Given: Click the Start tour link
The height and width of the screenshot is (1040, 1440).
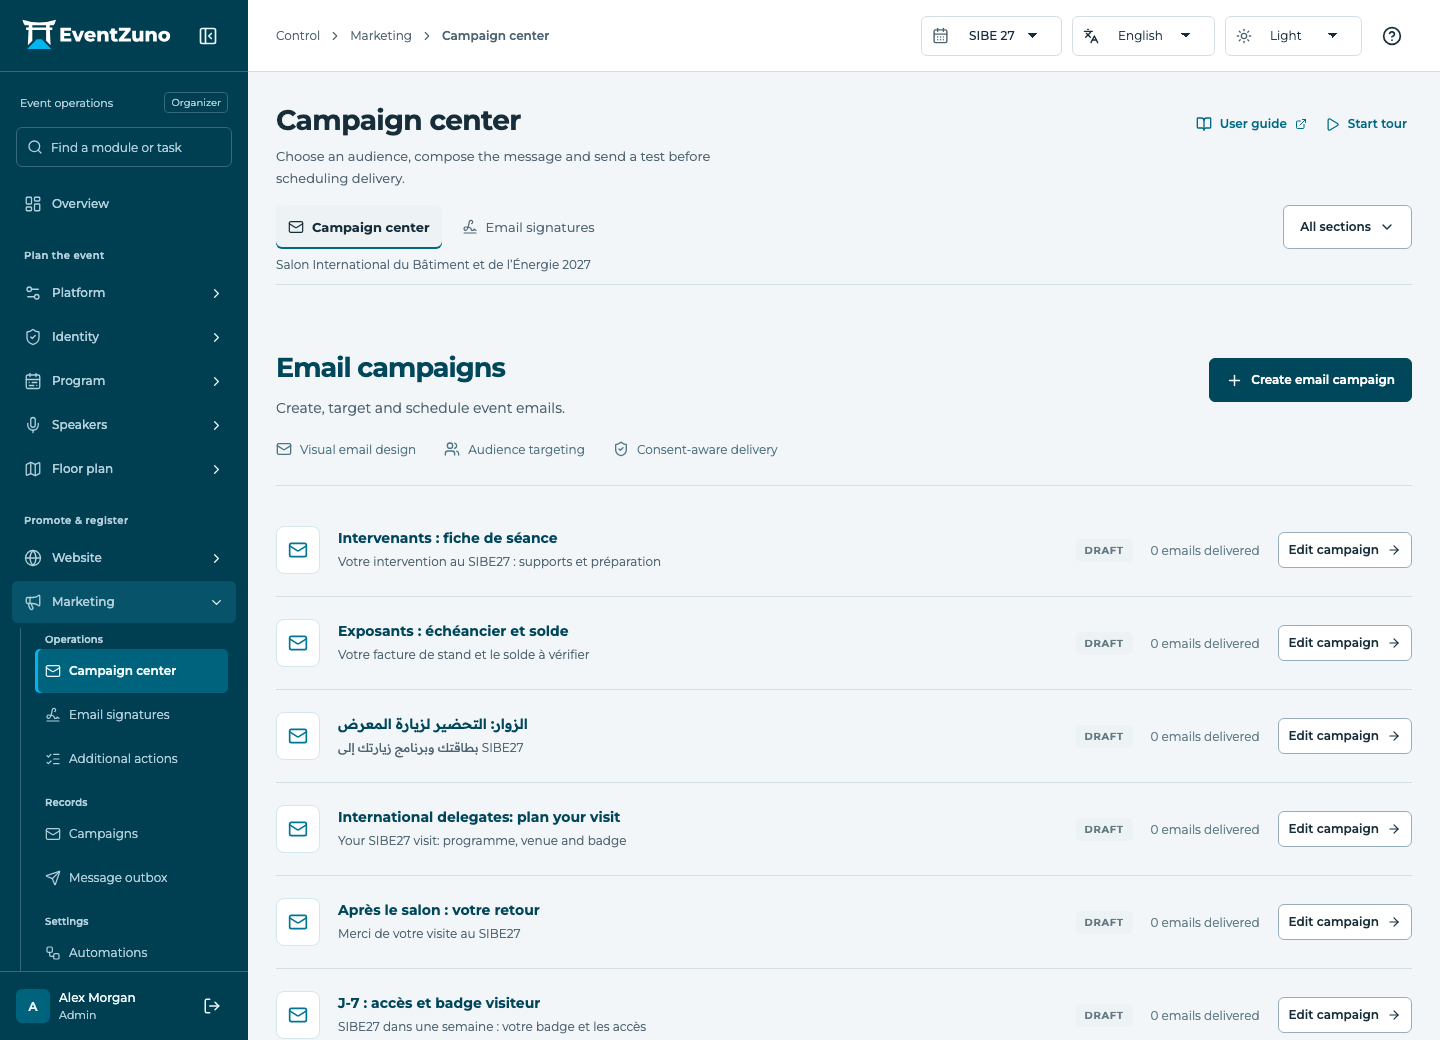Looking at the screenshot, I should (1366, 124).
